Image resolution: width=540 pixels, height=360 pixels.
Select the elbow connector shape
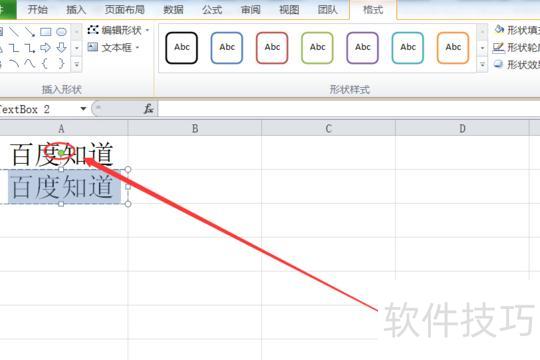14,48
